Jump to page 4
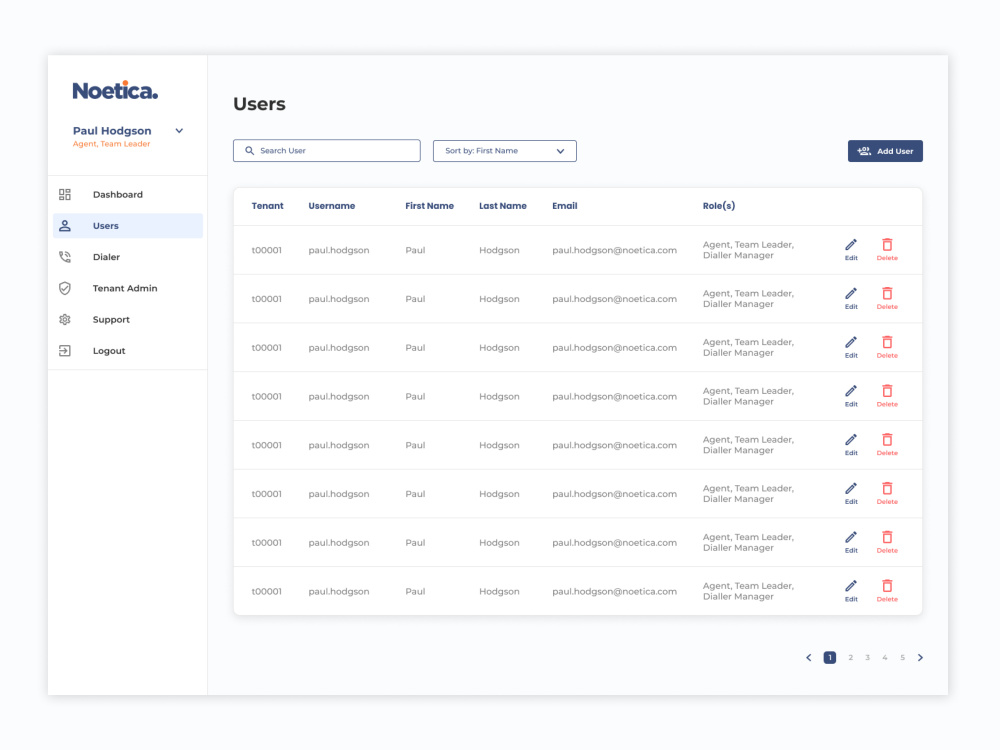Viewport: 1000px width, 750px height. point(885,658)
